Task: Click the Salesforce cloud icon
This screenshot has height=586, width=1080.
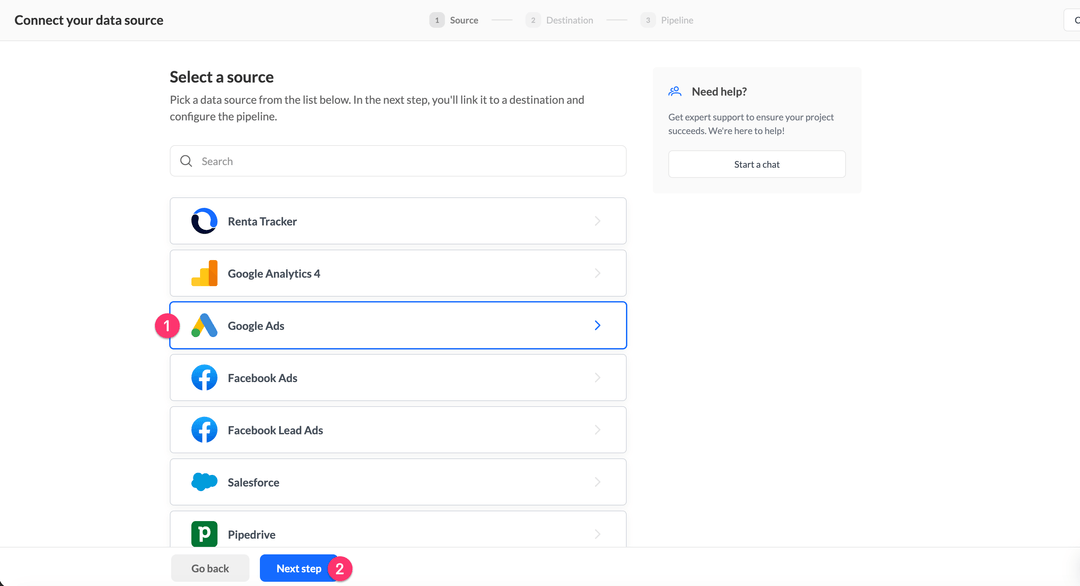Action: 204,482
